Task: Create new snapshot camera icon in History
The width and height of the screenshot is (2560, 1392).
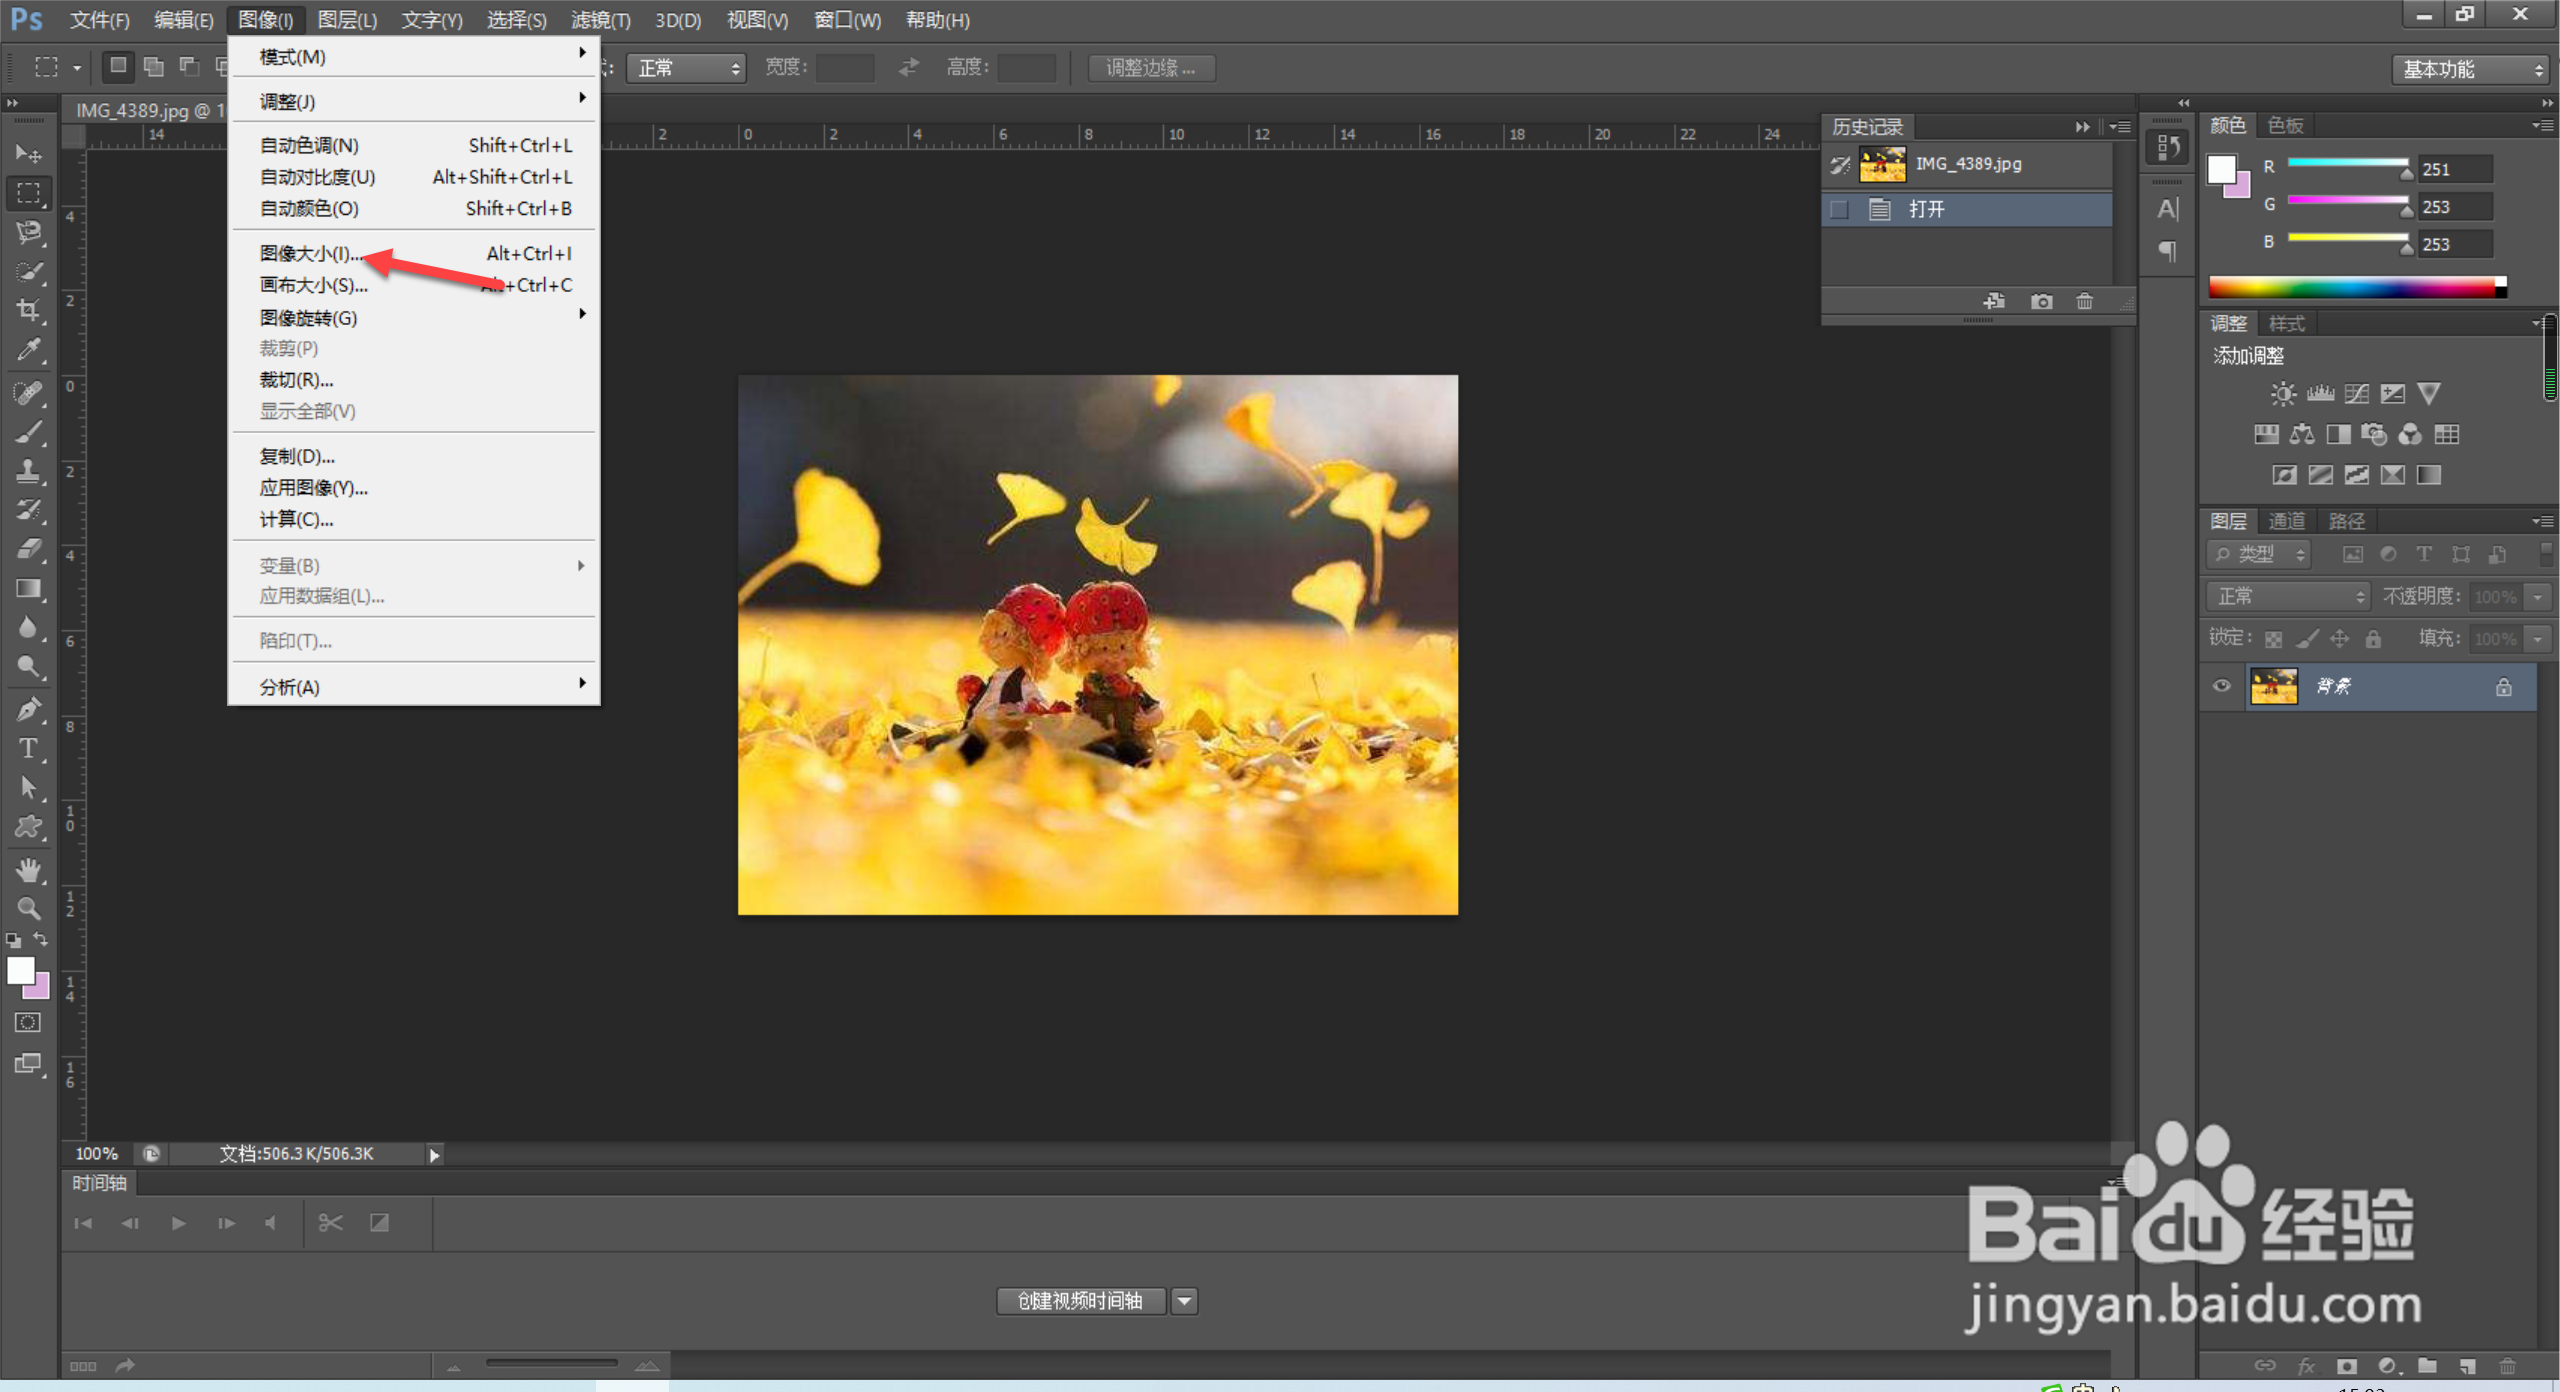Action: pos(2041,301)
